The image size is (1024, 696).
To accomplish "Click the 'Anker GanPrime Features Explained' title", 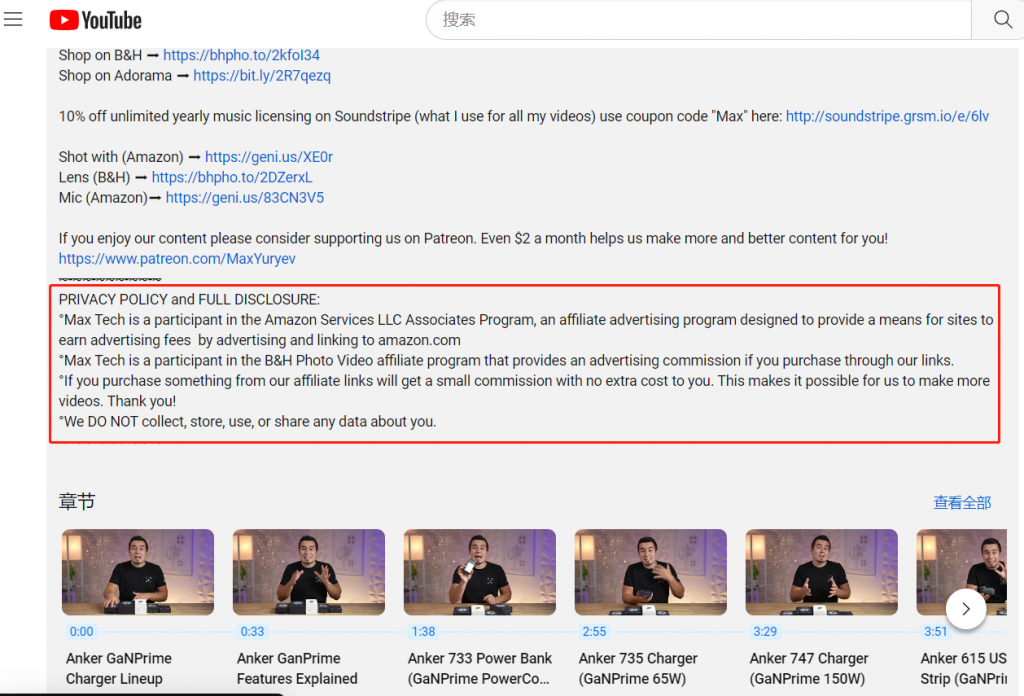I will (x=297, y=669).
